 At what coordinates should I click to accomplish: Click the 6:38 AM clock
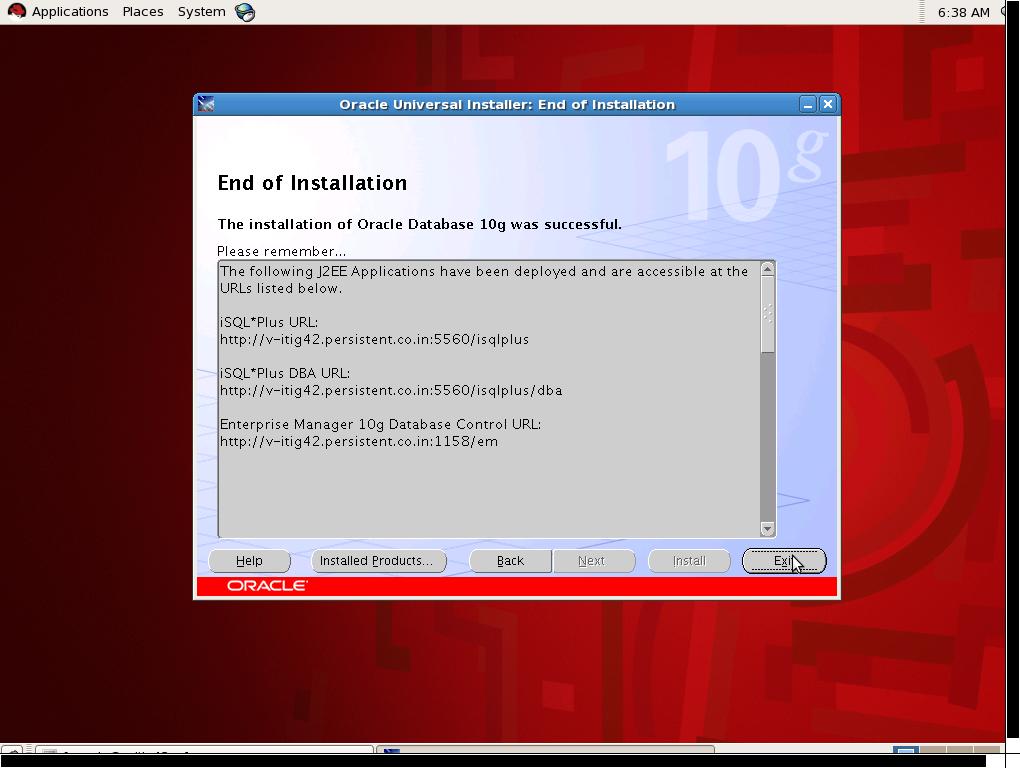tap(963, 12)
